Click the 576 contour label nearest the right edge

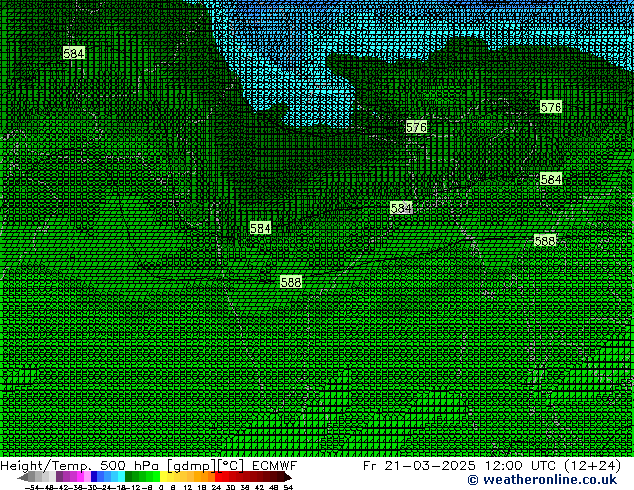point(551,107)
